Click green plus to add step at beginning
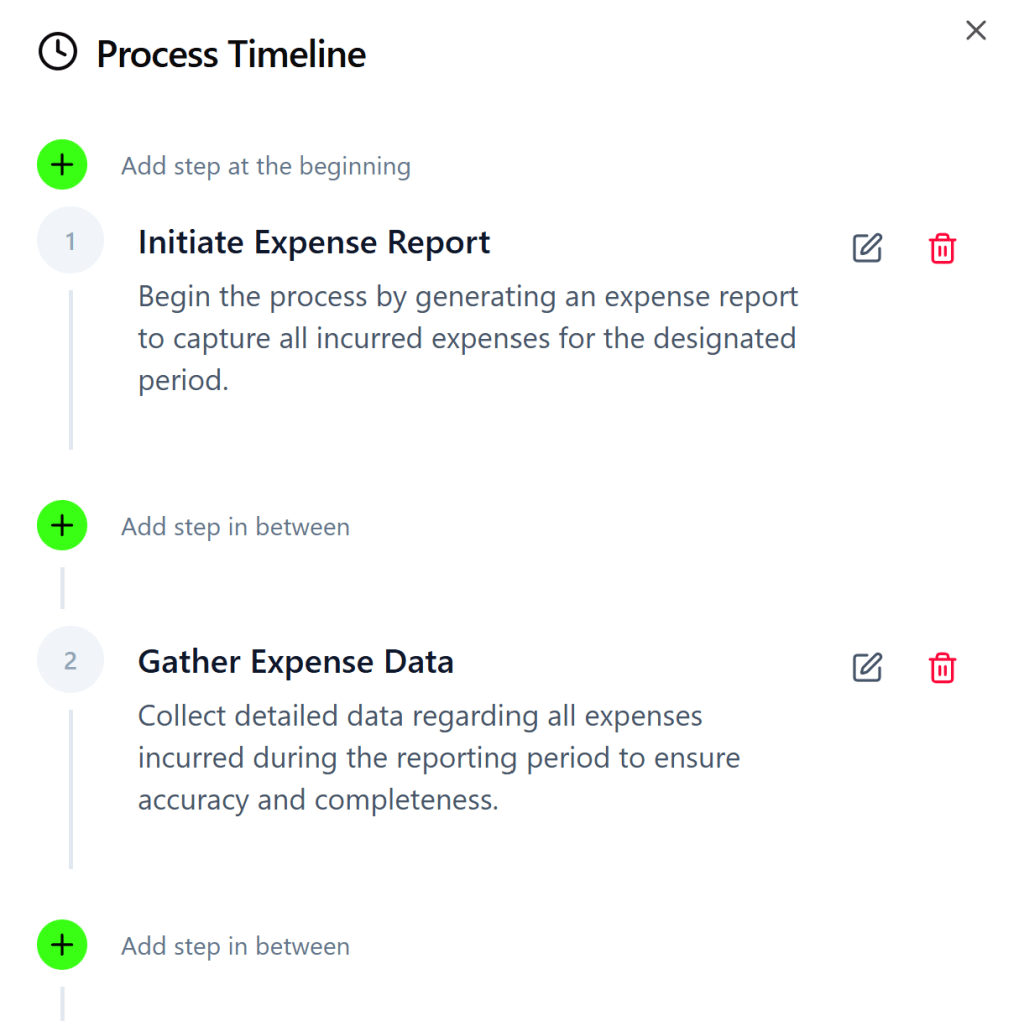Image resolution: width=1024 pixels, height=1021 pixels. pos(62,165)
